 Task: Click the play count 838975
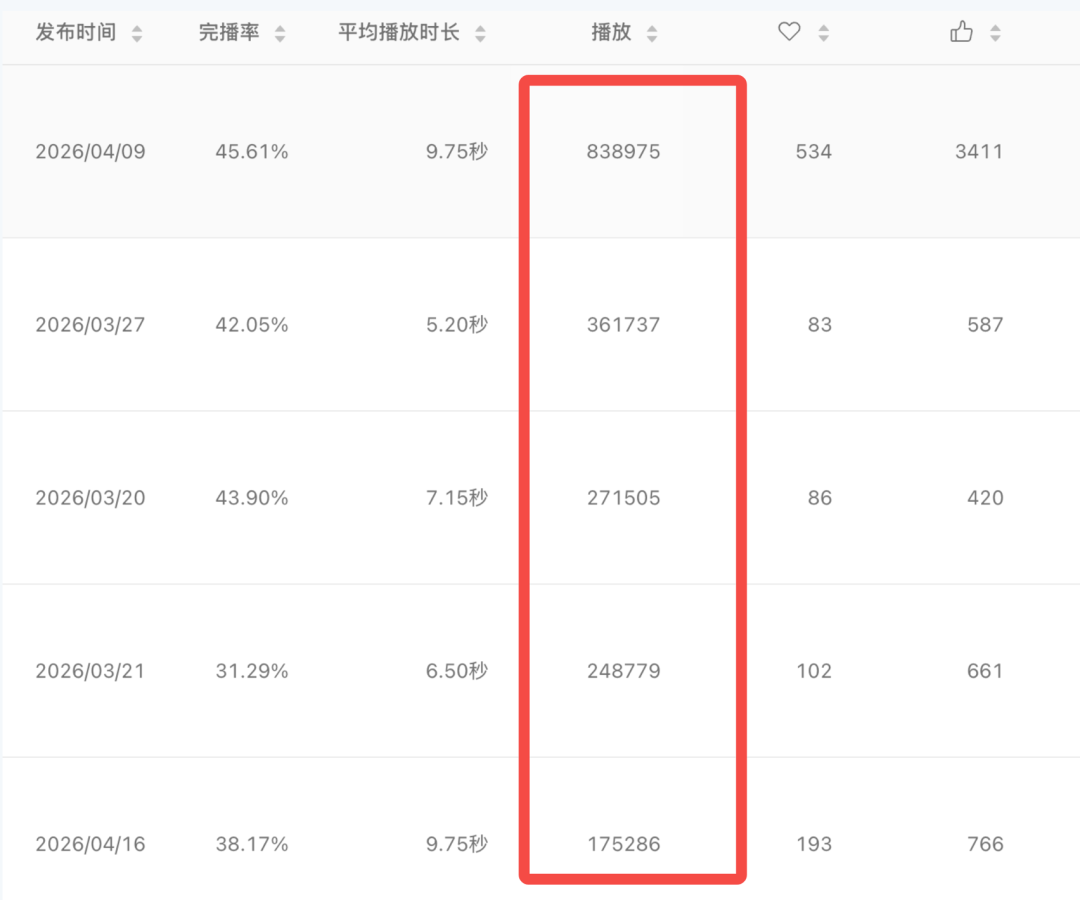click(623, 151)
